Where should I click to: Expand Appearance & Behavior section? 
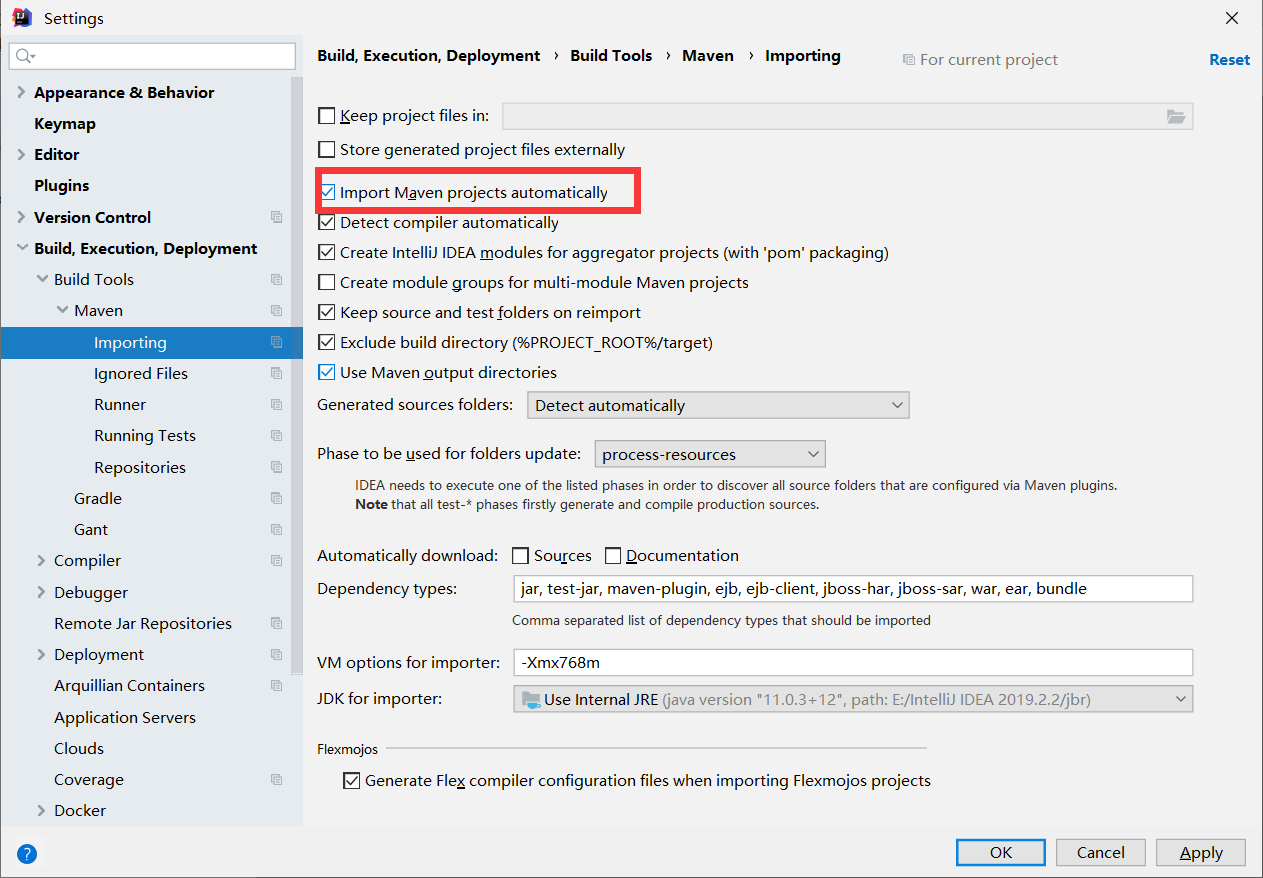tap(21, 92)
